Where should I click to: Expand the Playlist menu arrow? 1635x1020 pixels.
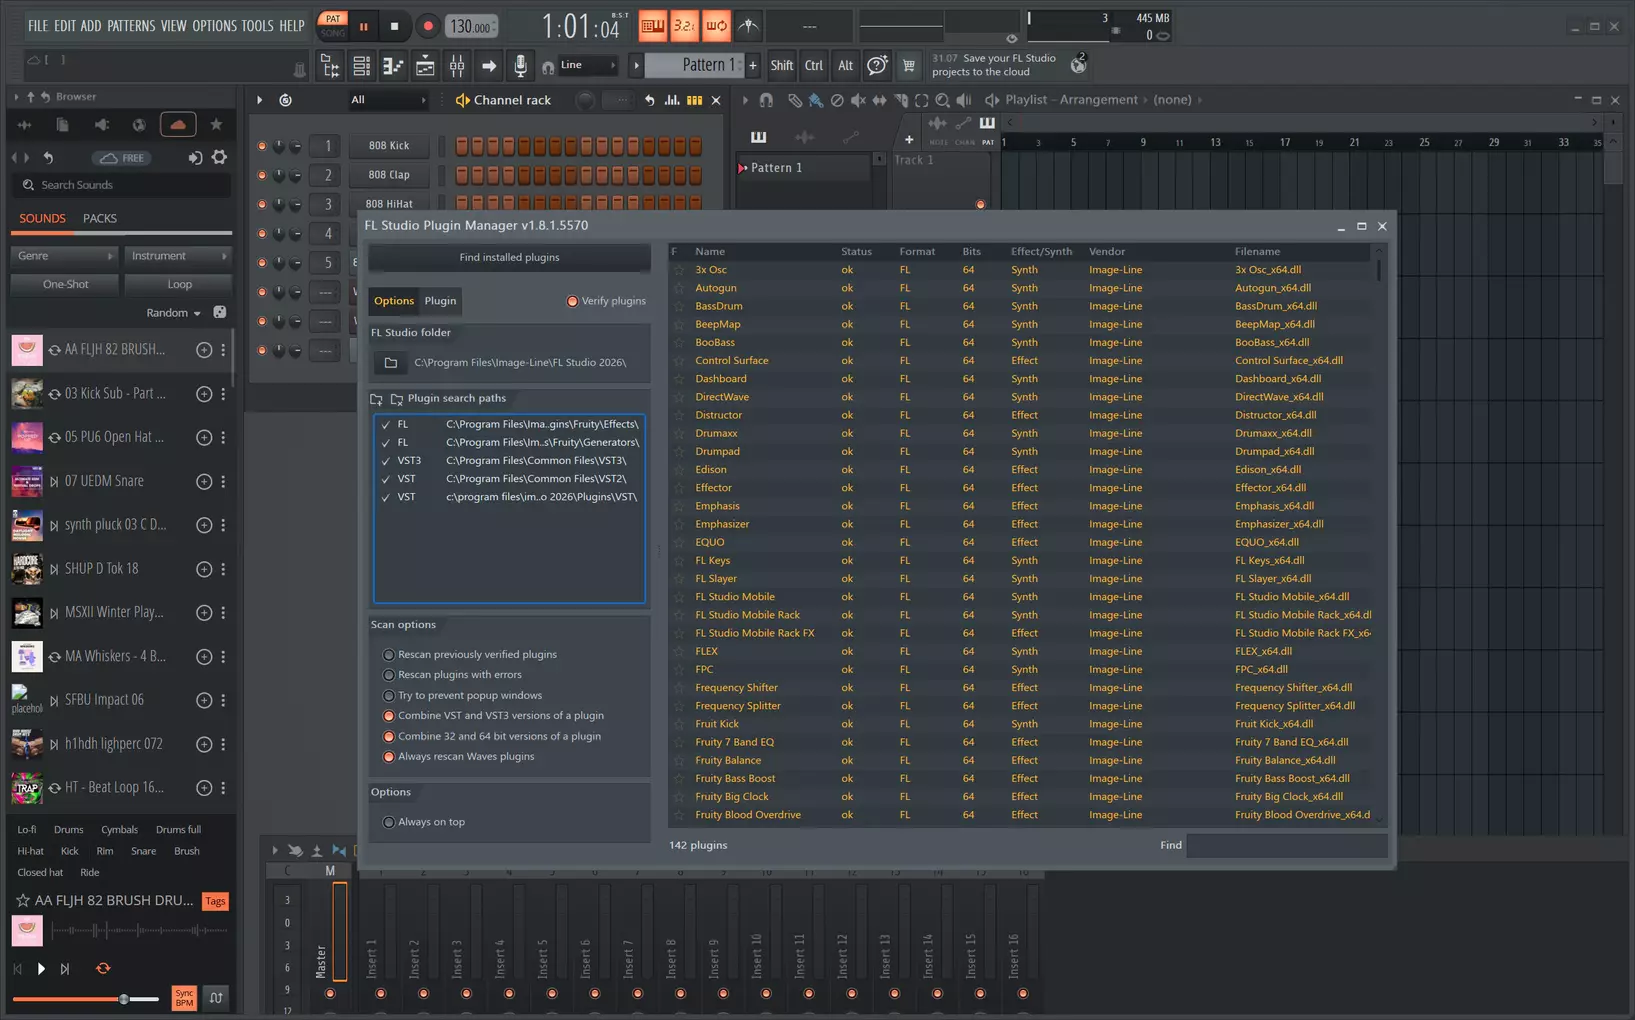click(745, 100)
